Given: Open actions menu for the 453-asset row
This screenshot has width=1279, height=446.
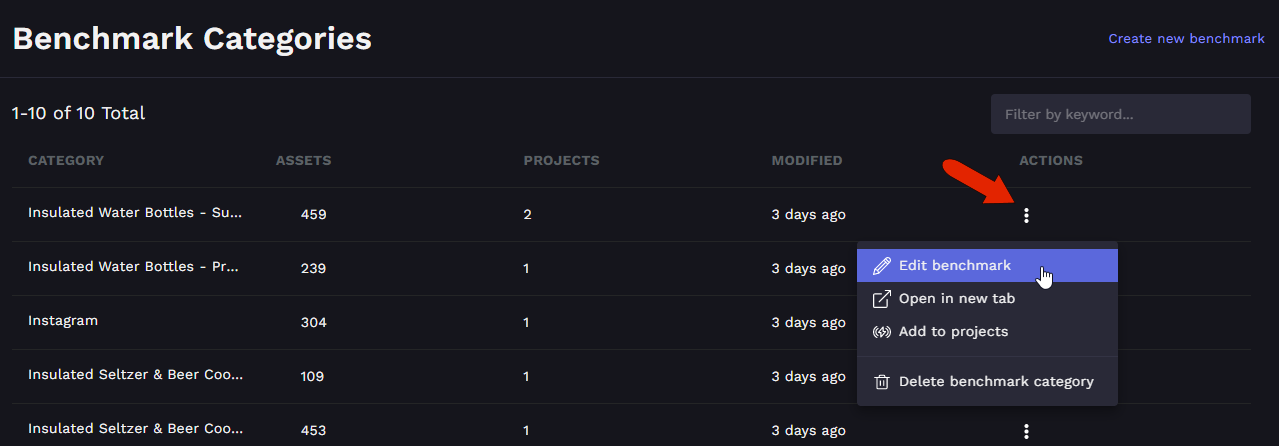Looking at the screenshot, I should click(x=1026, y=431).
